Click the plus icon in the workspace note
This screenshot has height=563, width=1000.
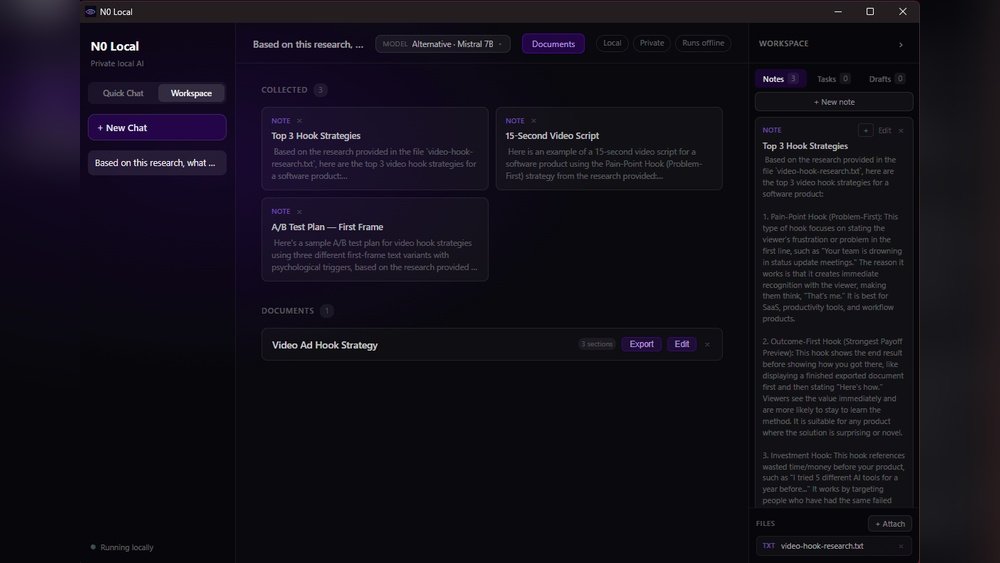(865, 130)
